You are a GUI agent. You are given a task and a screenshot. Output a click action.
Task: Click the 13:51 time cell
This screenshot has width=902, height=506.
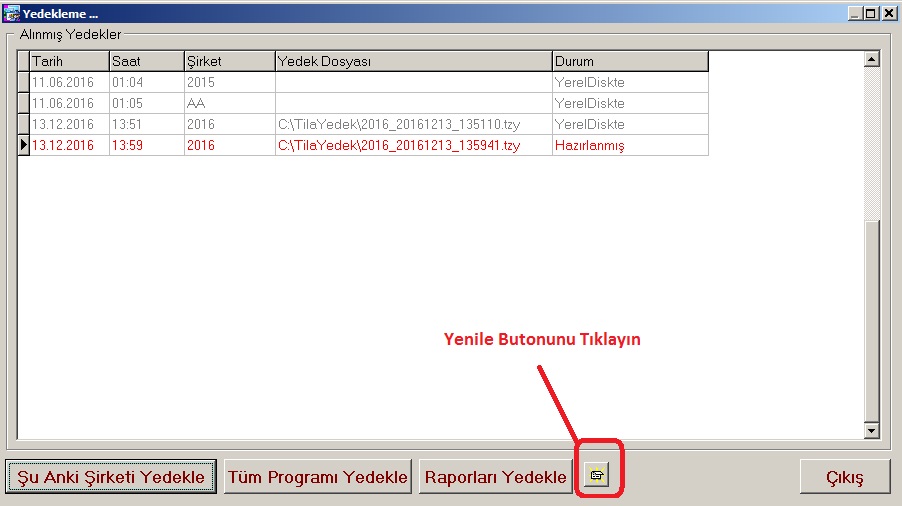click(146, 124)
